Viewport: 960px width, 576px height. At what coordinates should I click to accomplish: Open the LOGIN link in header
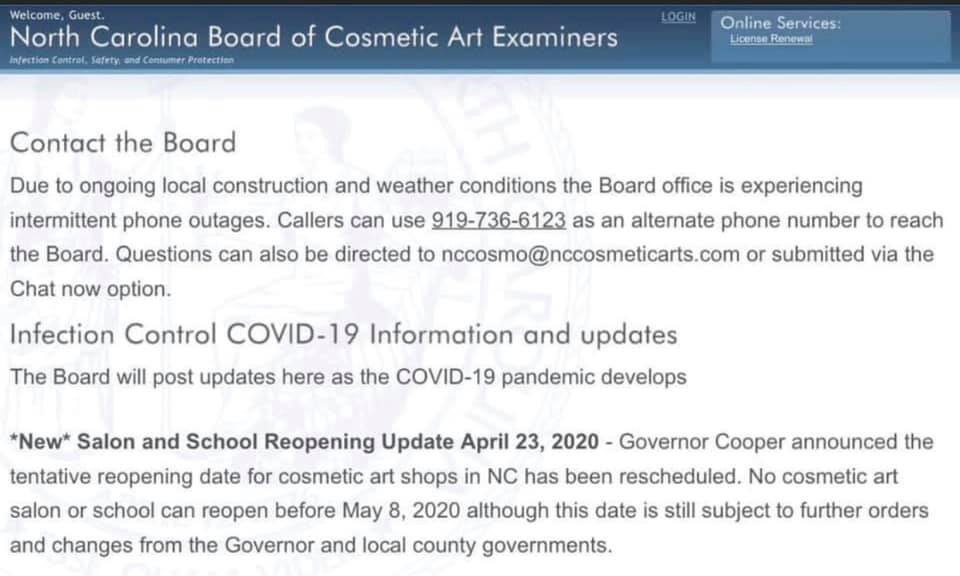[x=678, y=17]
